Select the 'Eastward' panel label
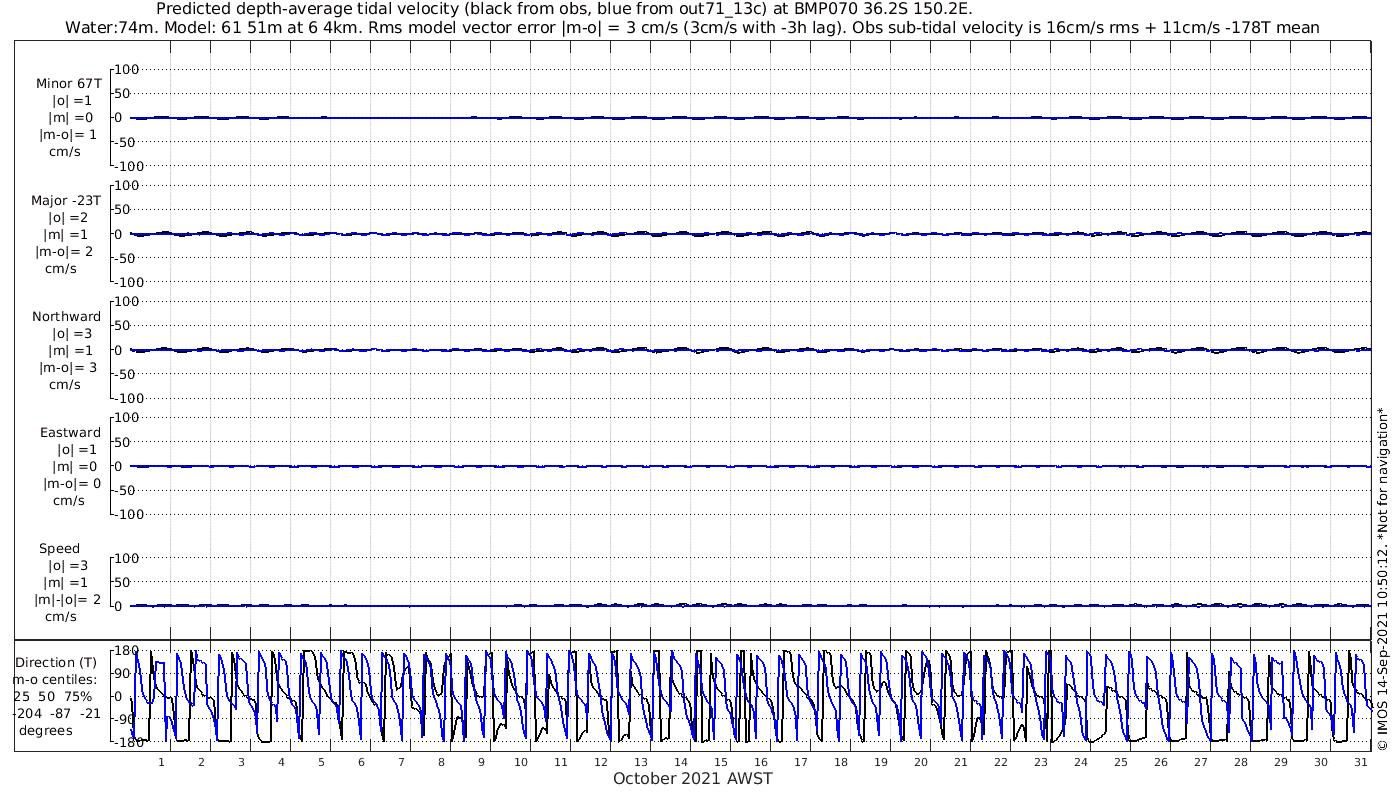The width and height of the screenshot is (1400, 800). (x=70, y=433)
